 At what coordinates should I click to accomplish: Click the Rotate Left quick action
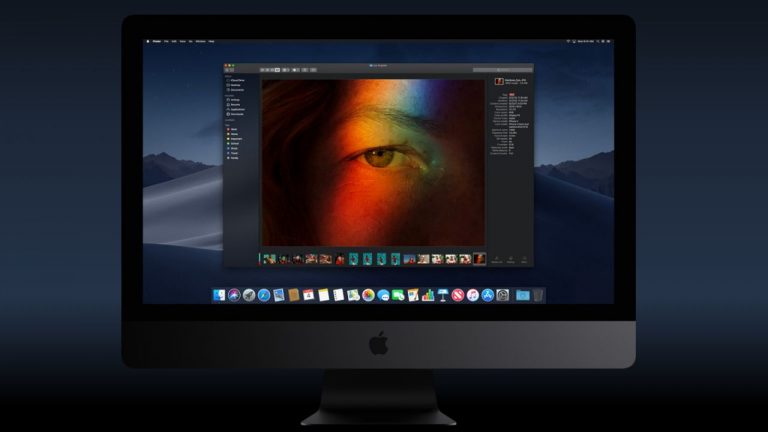pos(497,259)
